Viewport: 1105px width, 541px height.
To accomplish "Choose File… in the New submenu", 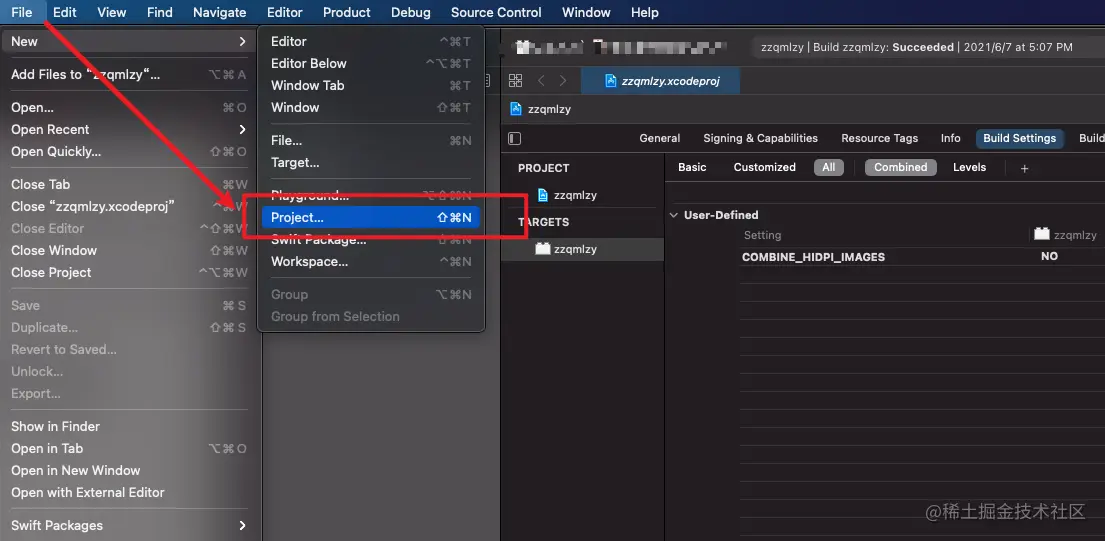I will point(371,140).
